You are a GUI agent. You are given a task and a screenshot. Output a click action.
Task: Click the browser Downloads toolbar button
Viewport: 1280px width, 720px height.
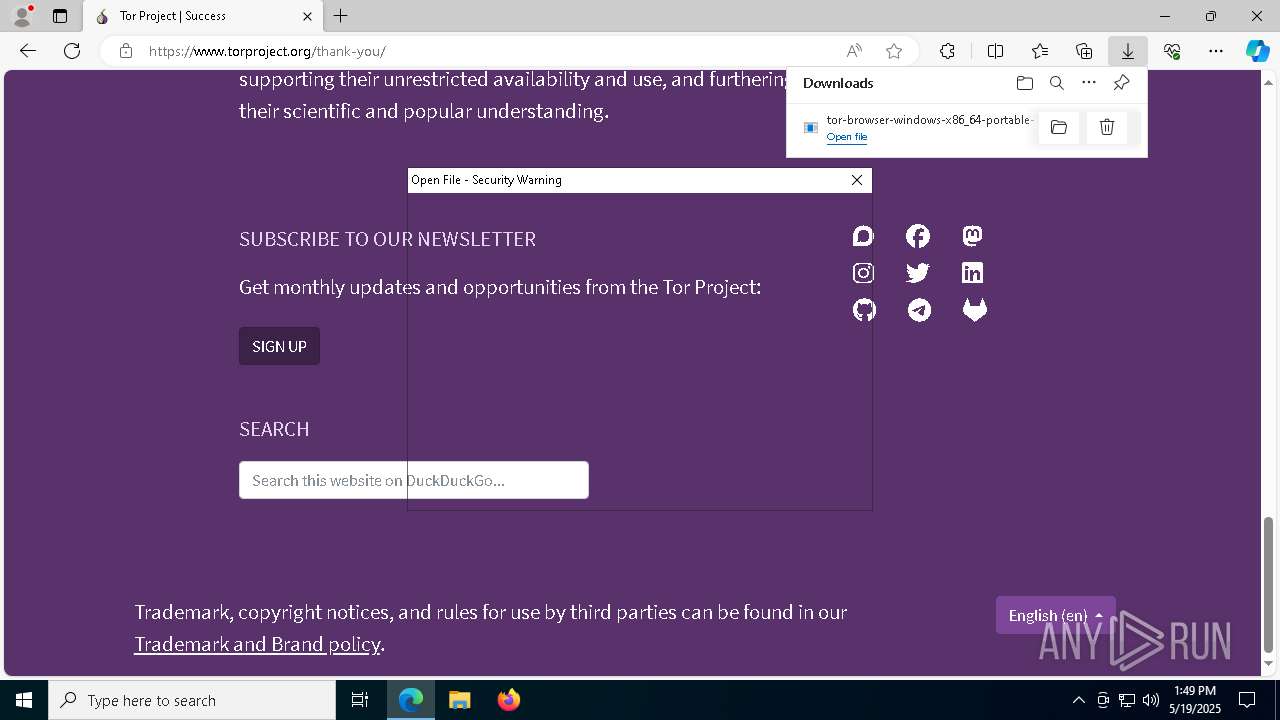point(1127,51)
